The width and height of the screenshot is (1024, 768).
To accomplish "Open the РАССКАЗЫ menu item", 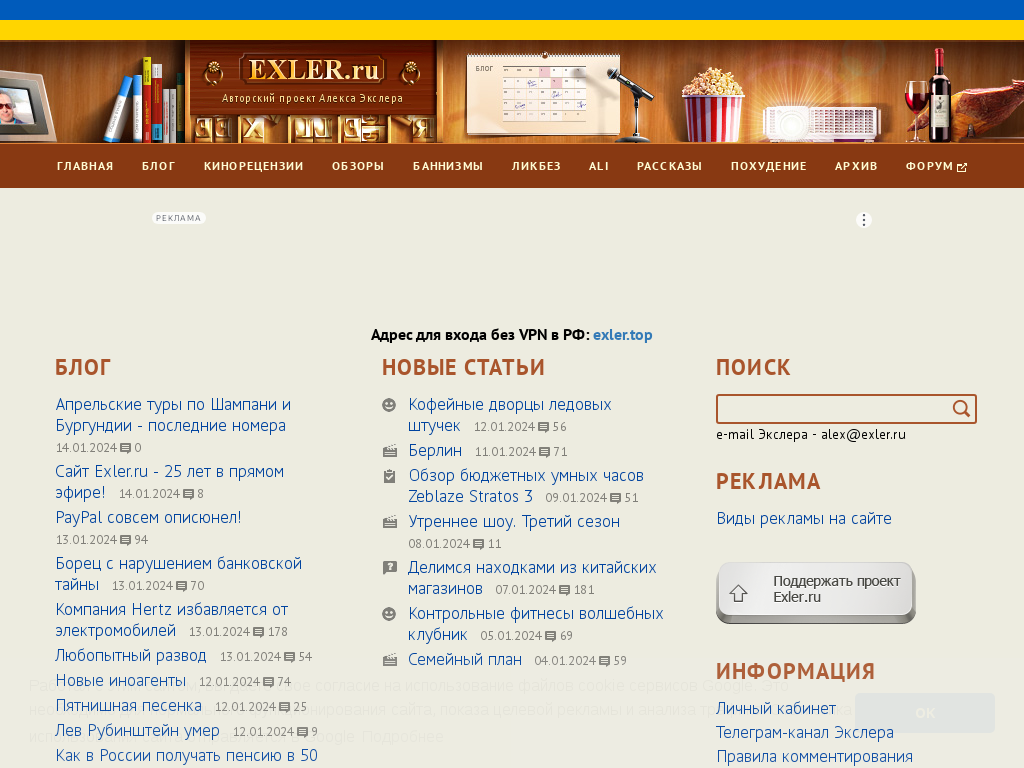I will (x=669, y=167).
